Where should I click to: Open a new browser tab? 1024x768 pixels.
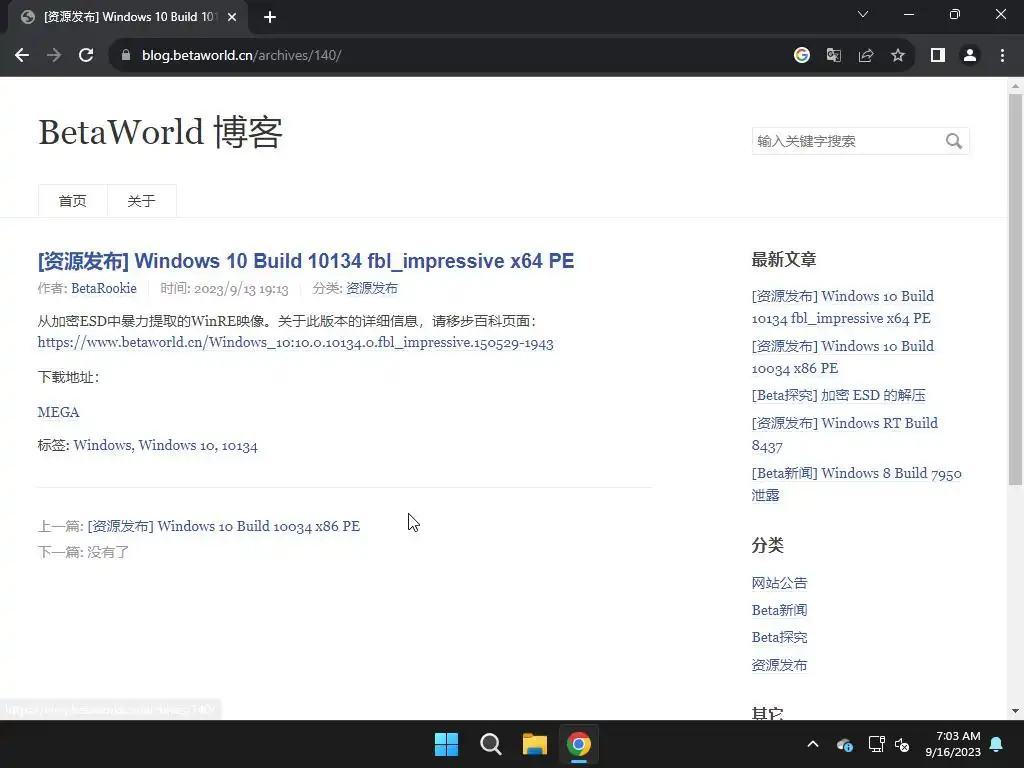pyautogui.click(x=270, y=17)
